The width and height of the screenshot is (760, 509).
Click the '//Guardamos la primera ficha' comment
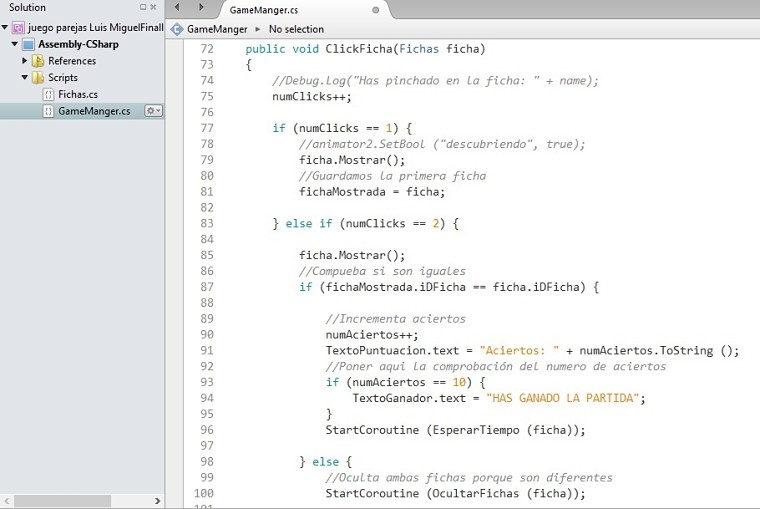[x=392, y=176]
